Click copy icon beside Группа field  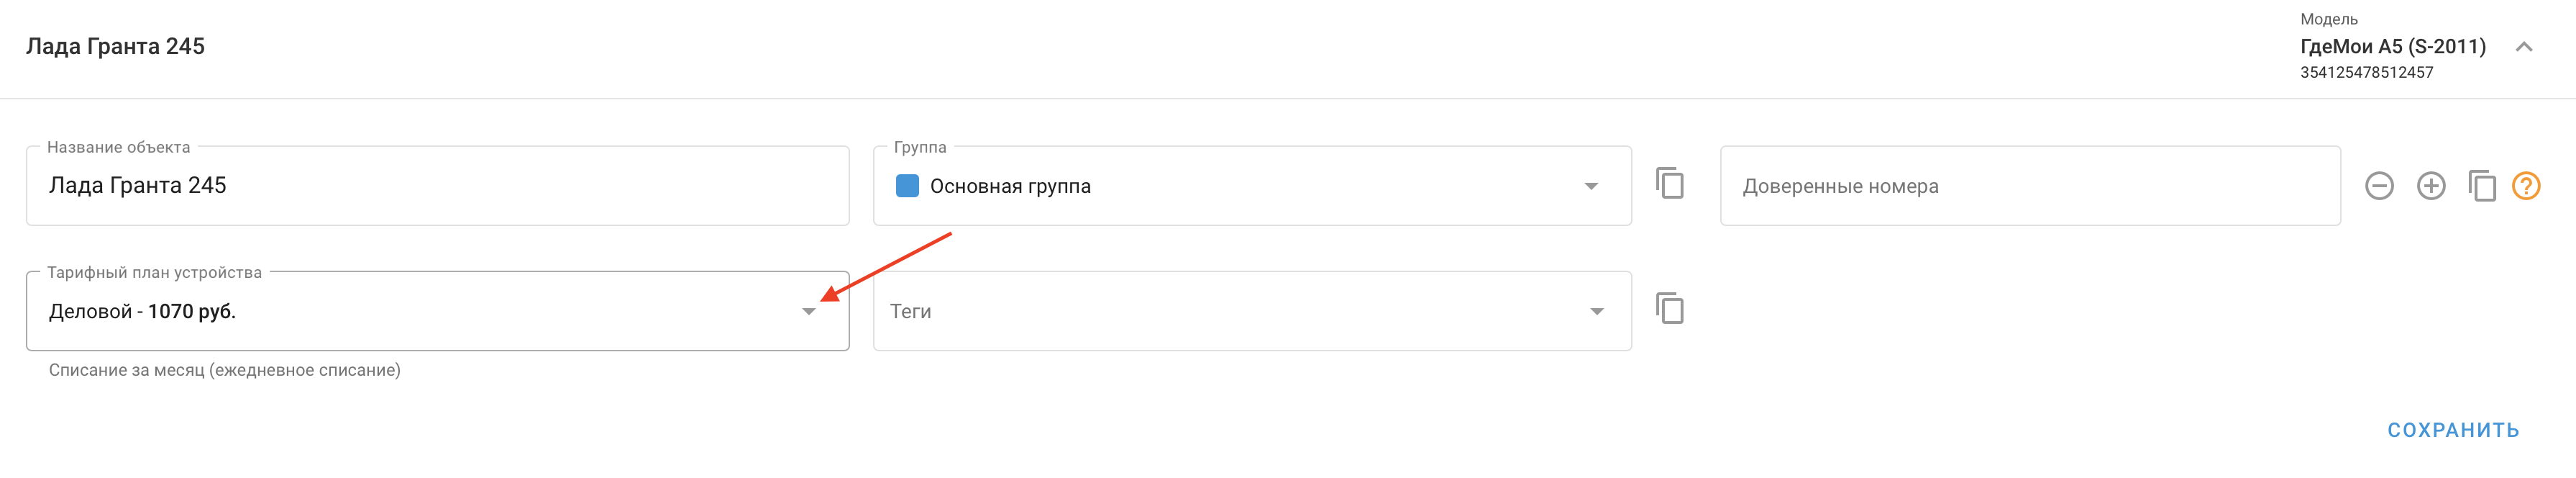[1669, 184]
